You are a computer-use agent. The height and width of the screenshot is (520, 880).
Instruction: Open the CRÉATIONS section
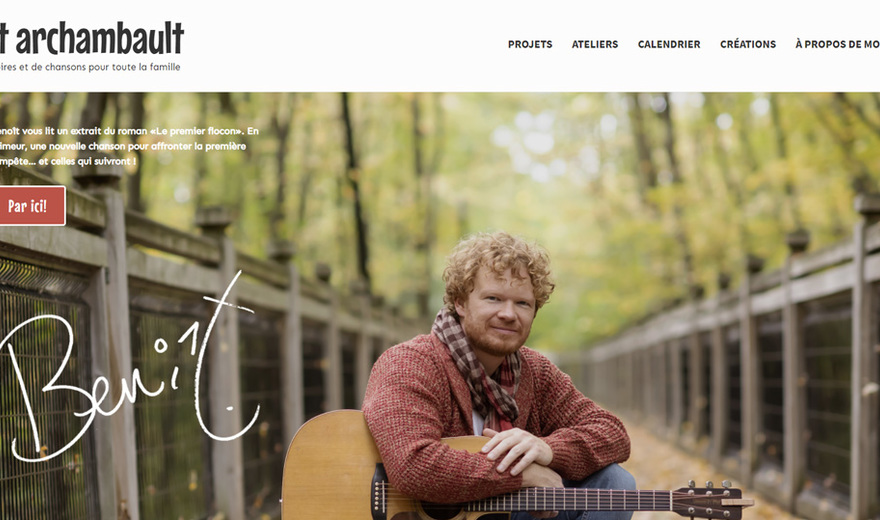(x=748, y=44)
